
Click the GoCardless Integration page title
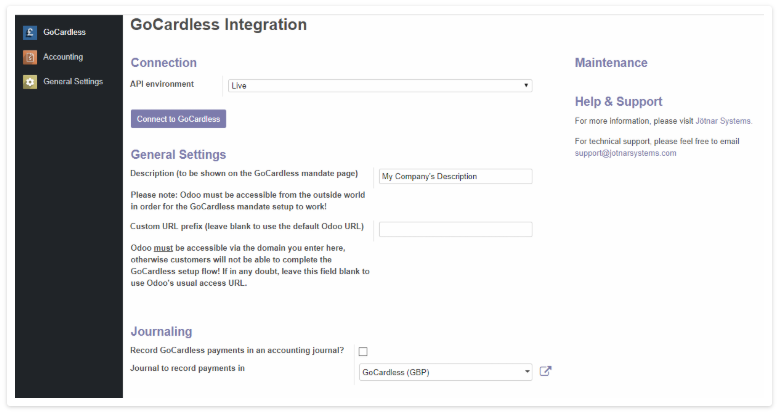[218, 25]
